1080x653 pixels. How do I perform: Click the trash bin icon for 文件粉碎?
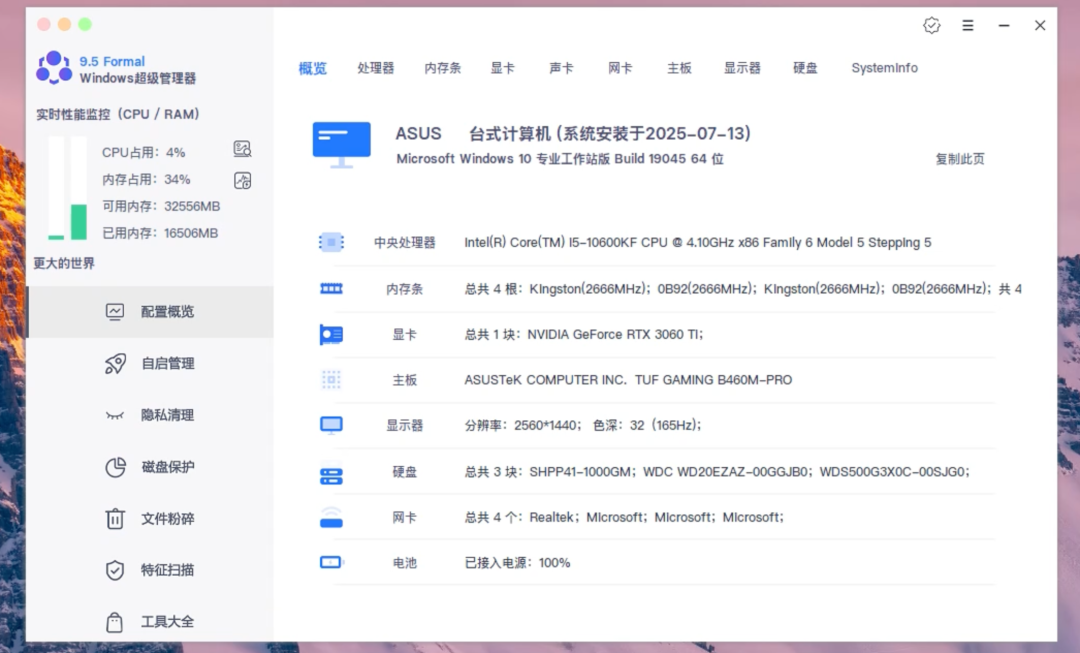[x=115, y=518]
